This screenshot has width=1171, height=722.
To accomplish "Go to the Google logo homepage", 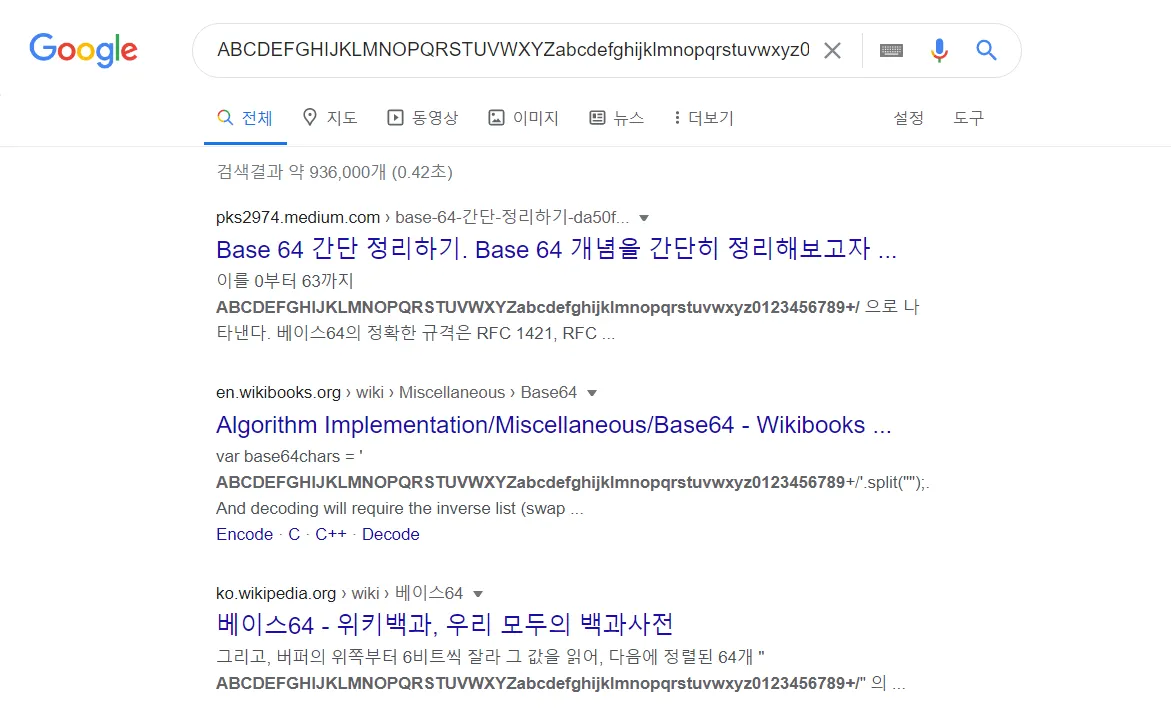I will [x=83, y=50].
